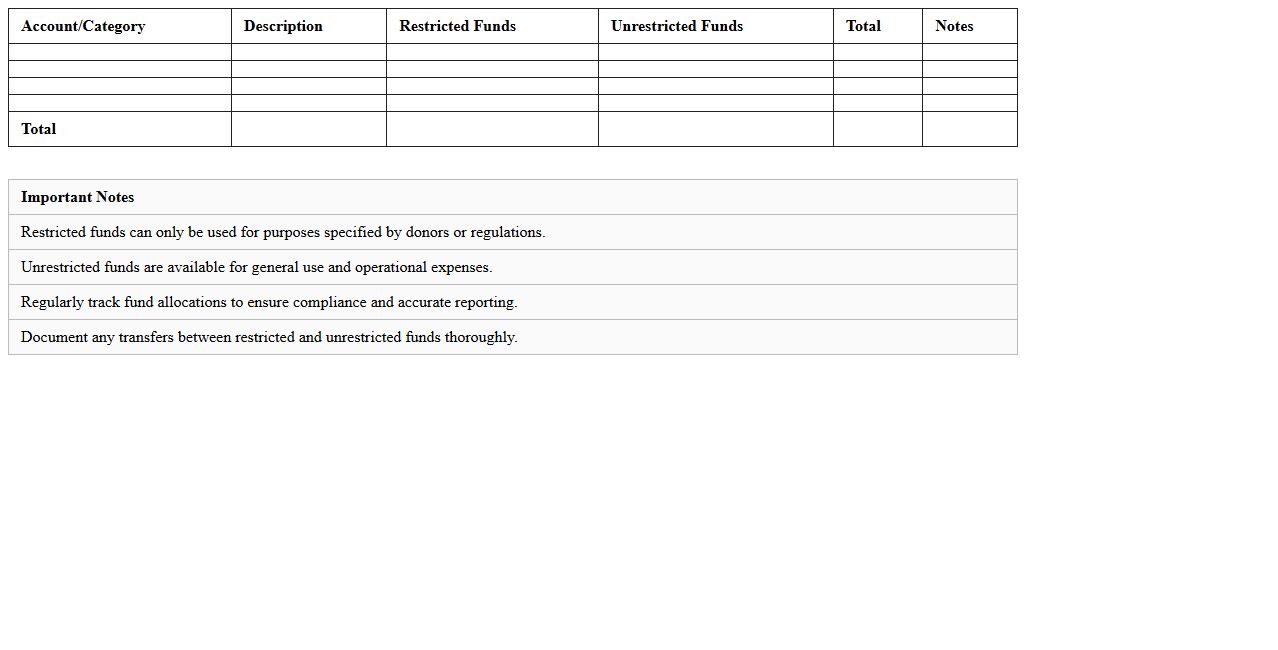Click the note about documenting fund transfers
1278x650 pixels.
click(269, 337)
